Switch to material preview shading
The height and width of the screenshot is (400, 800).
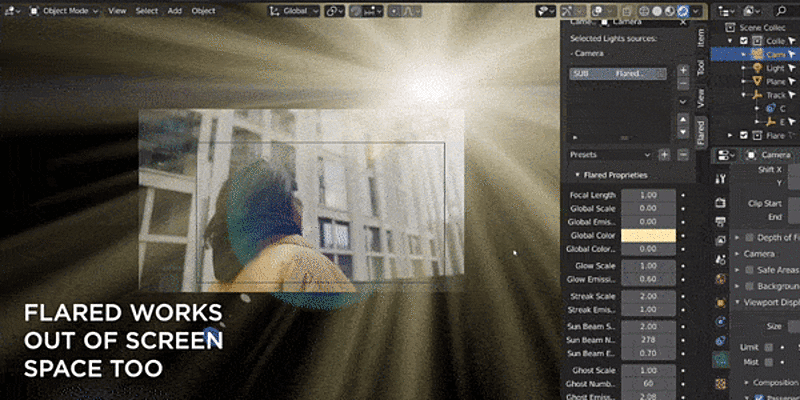tap(670, 11)
